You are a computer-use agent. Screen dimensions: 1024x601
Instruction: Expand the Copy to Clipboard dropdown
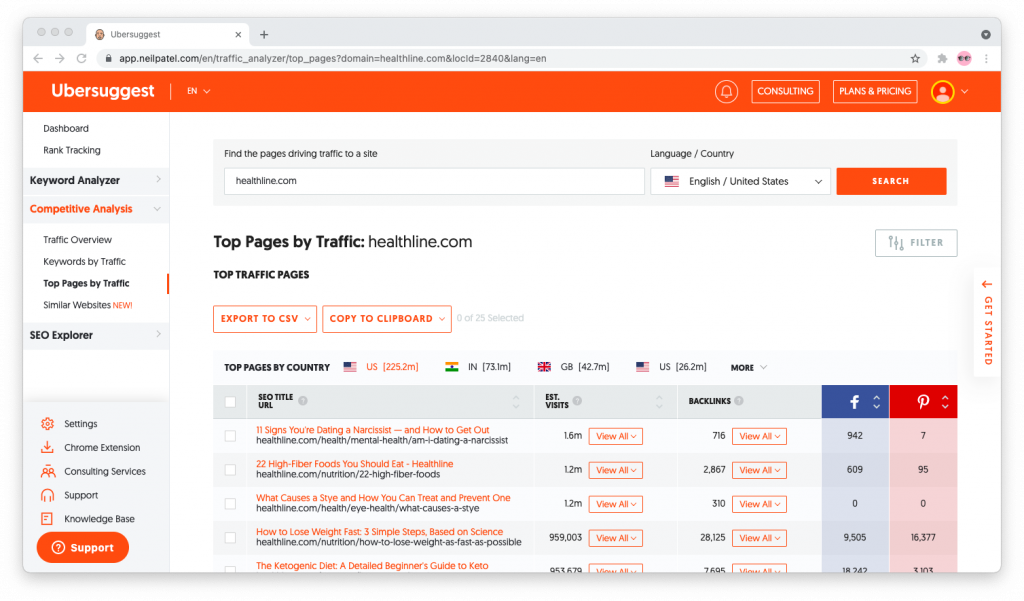387,319
